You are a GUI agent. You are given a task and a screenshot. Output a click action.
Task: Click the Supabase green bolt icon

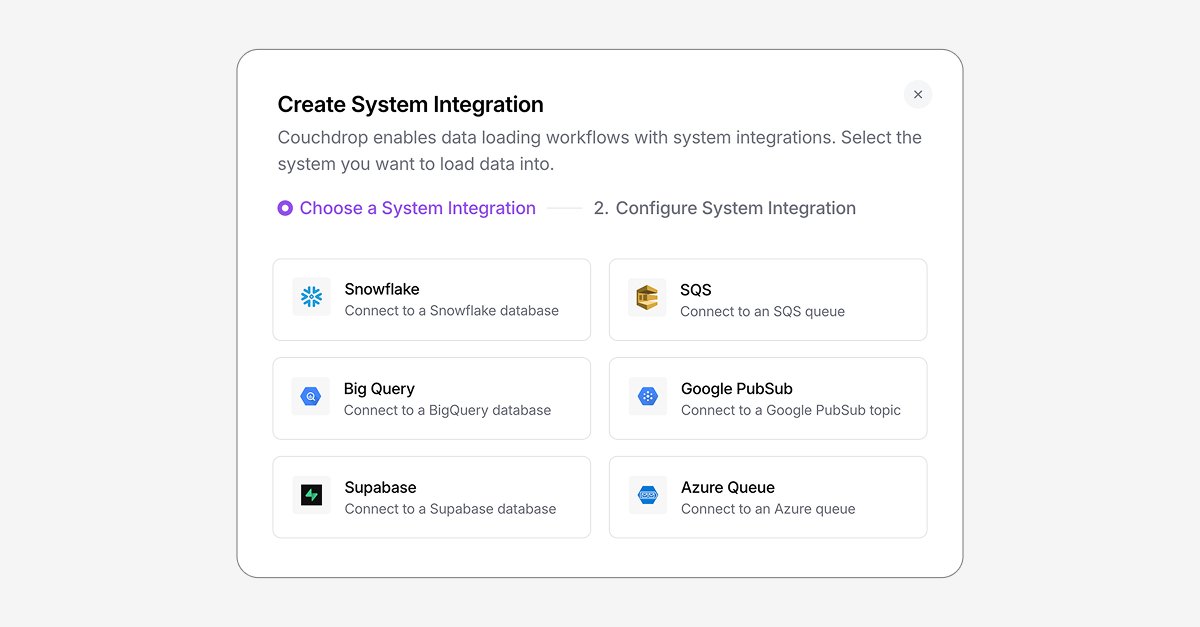click(x=311, y=495)
